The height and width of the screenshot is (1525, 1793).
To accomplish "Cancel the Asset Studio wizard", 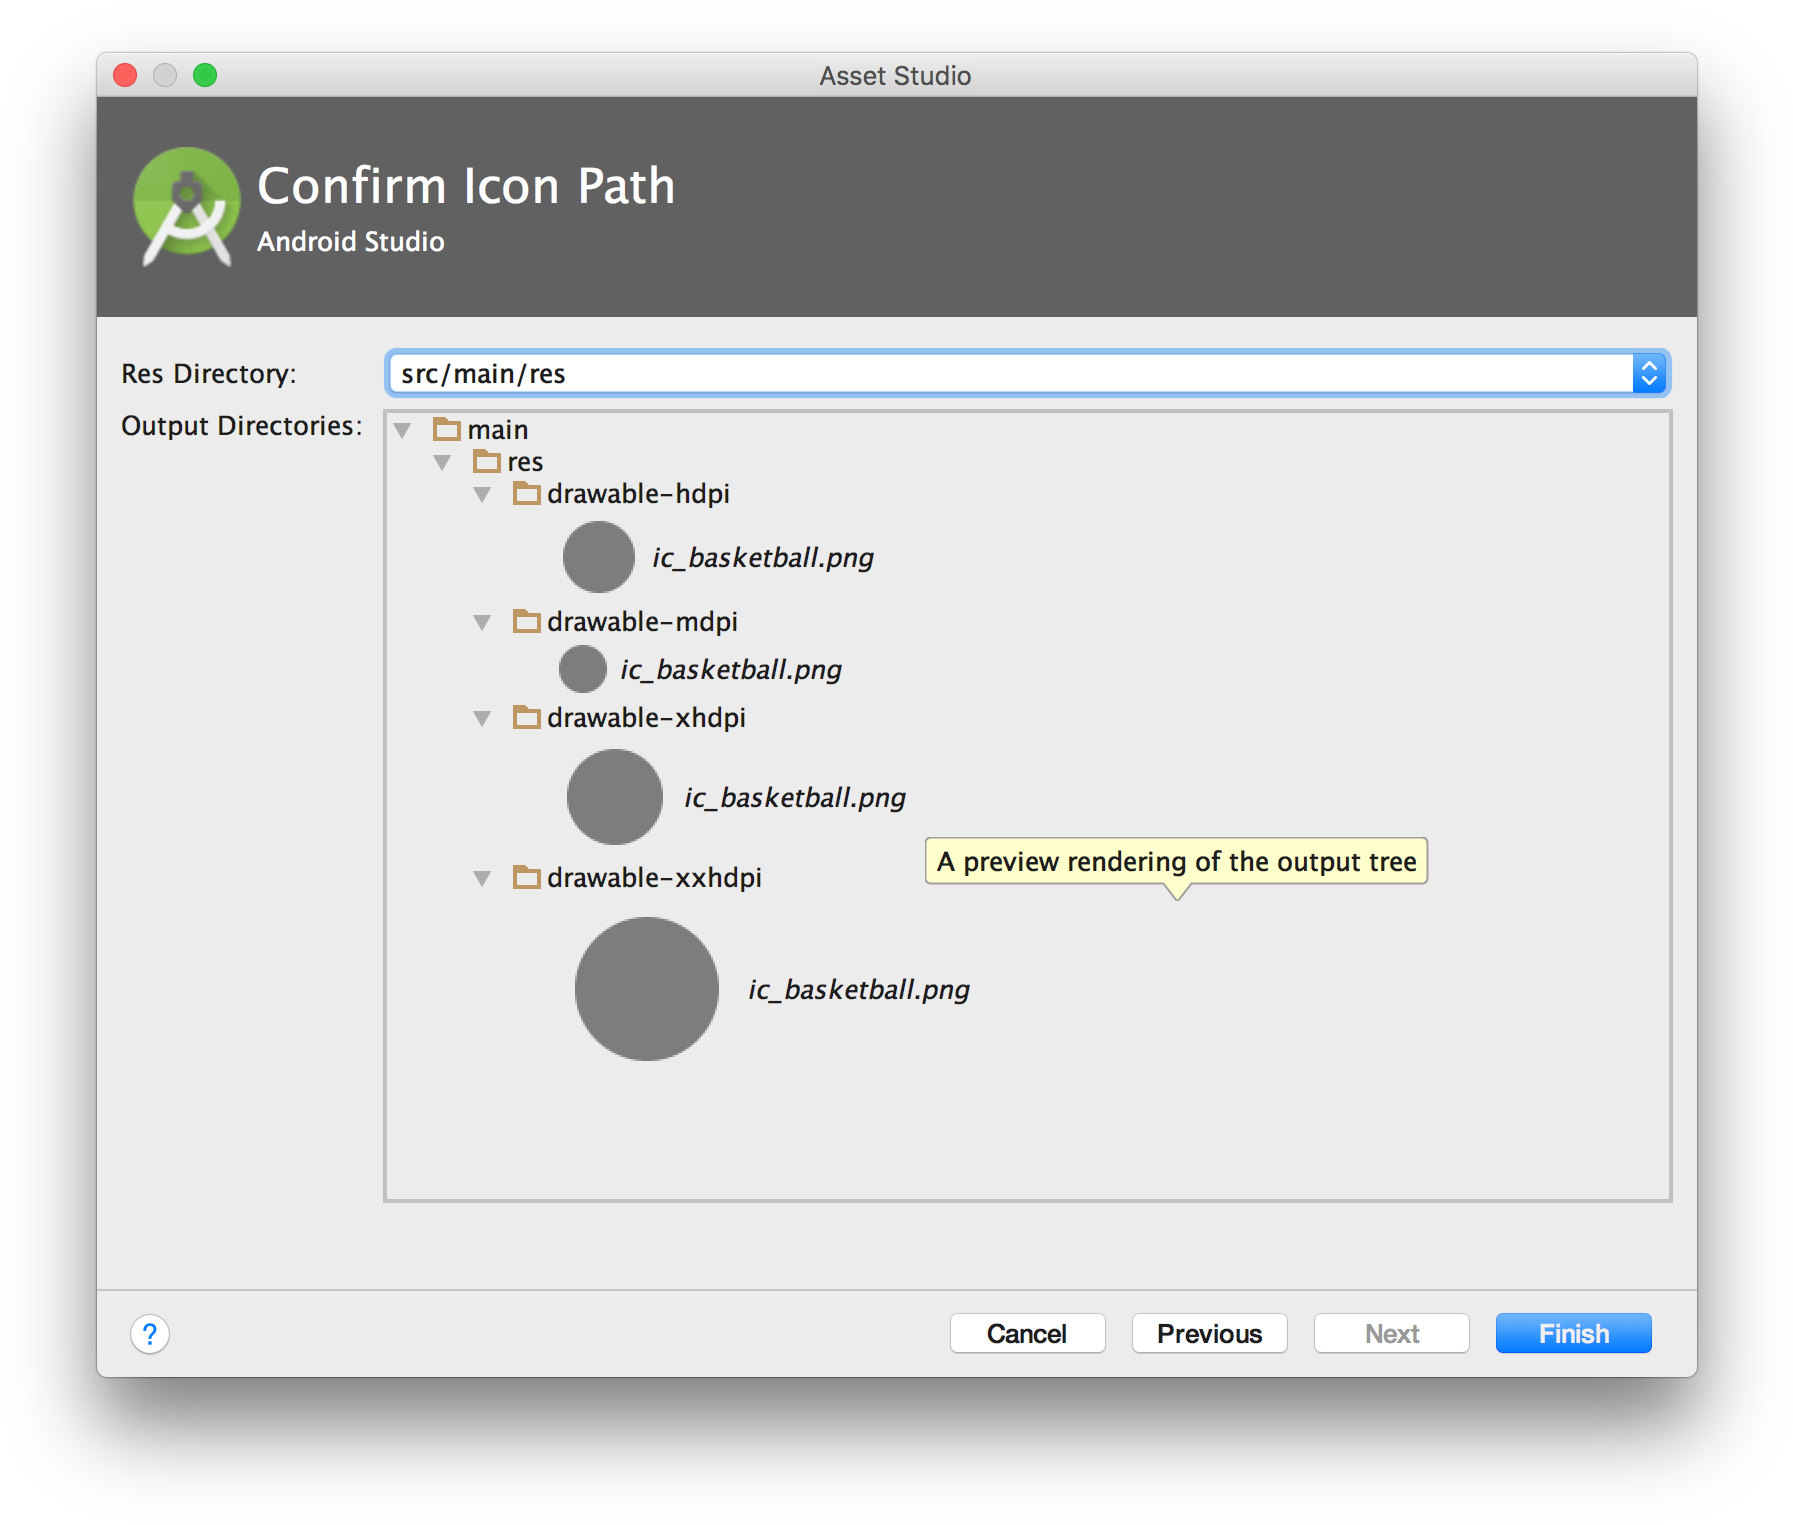I will [1027, 1333].
